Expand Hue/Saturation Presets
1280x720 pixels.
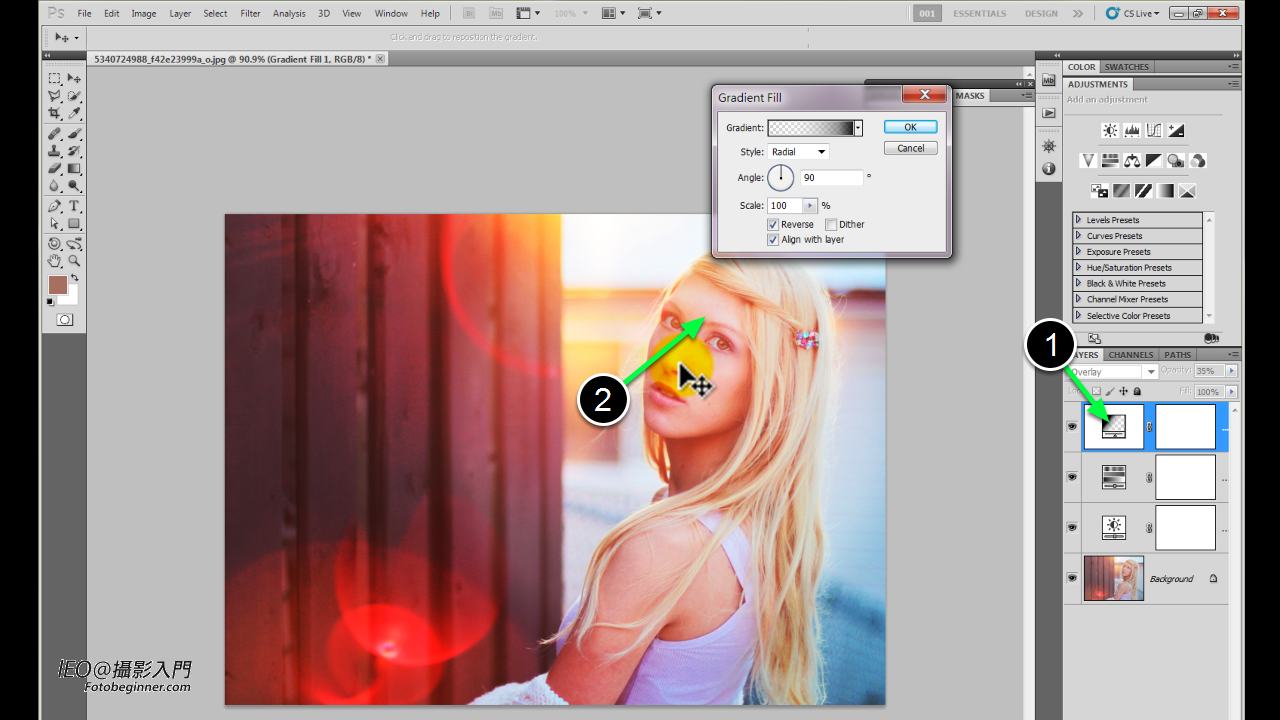coord(1078,268)
